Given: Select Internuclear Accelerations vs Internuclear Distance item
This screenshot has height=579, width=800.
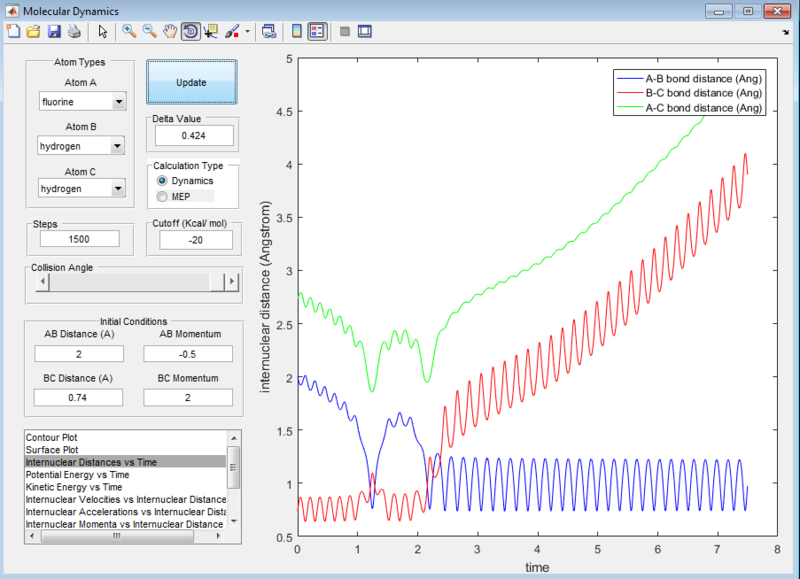Looking at the screenshot, I should (126, 512).
